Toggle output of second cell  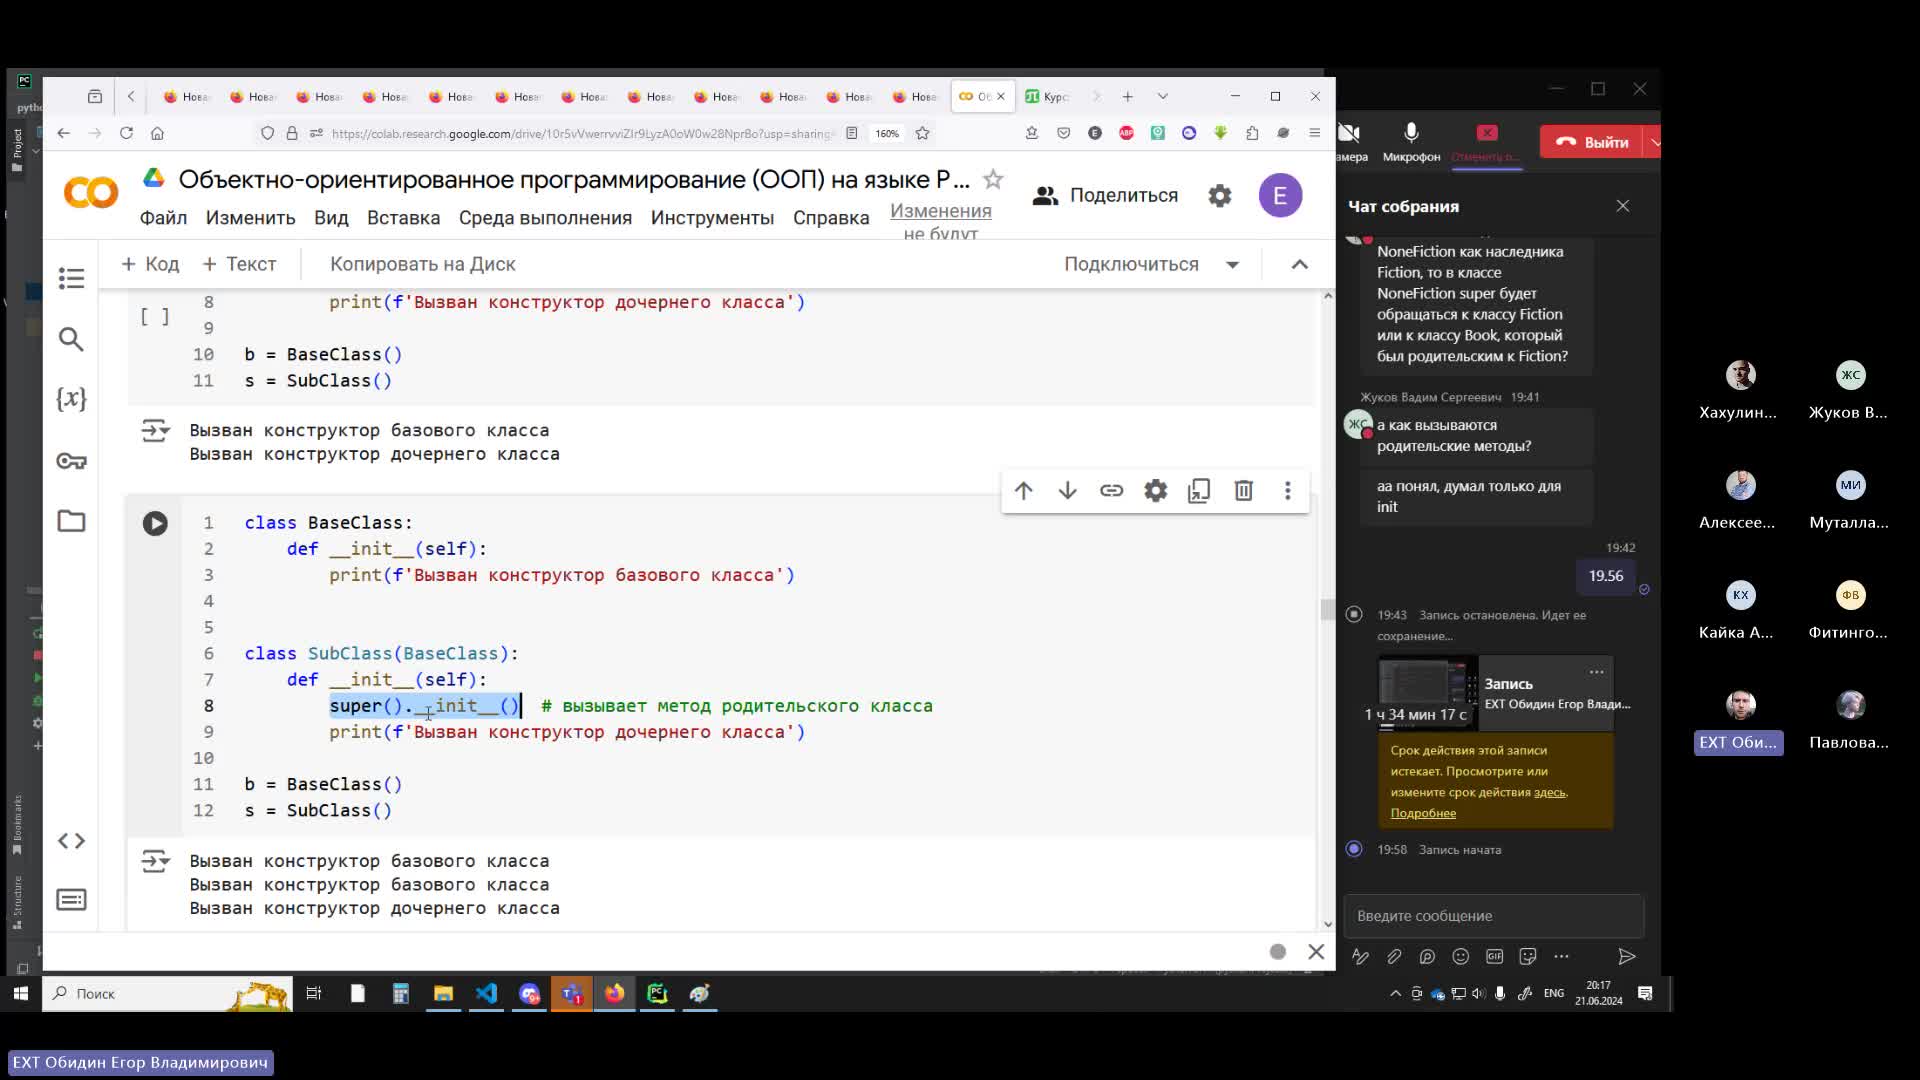tap(155, 861)
